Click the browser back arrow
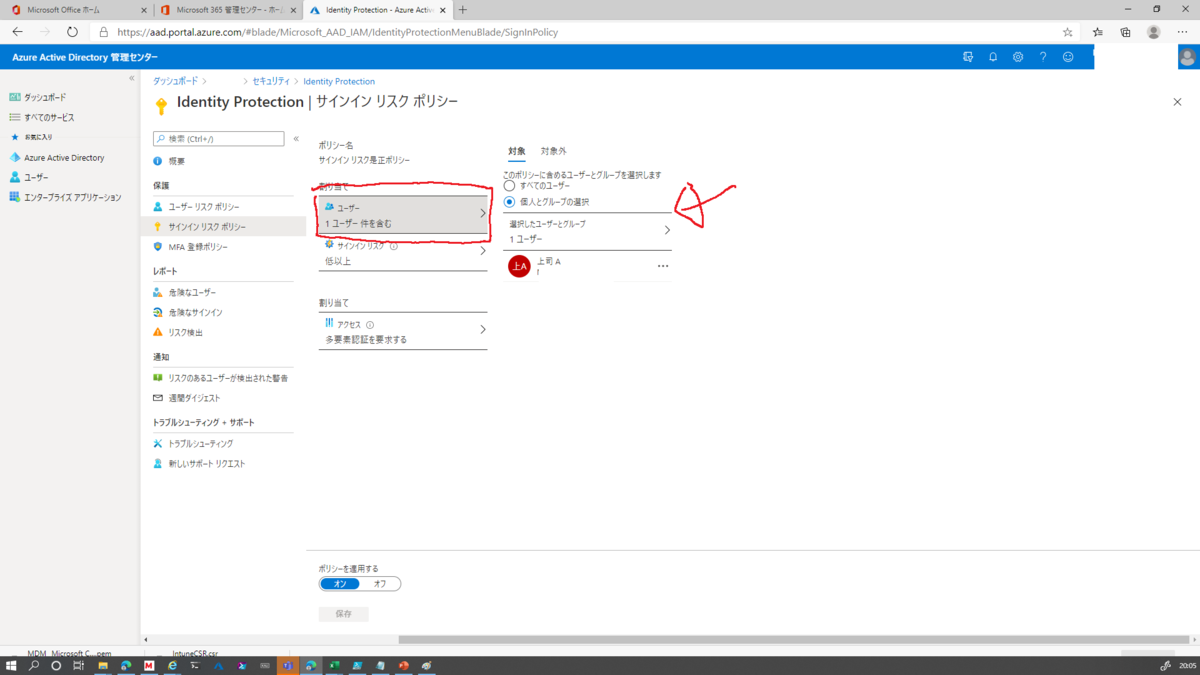 tap(17, 32)
